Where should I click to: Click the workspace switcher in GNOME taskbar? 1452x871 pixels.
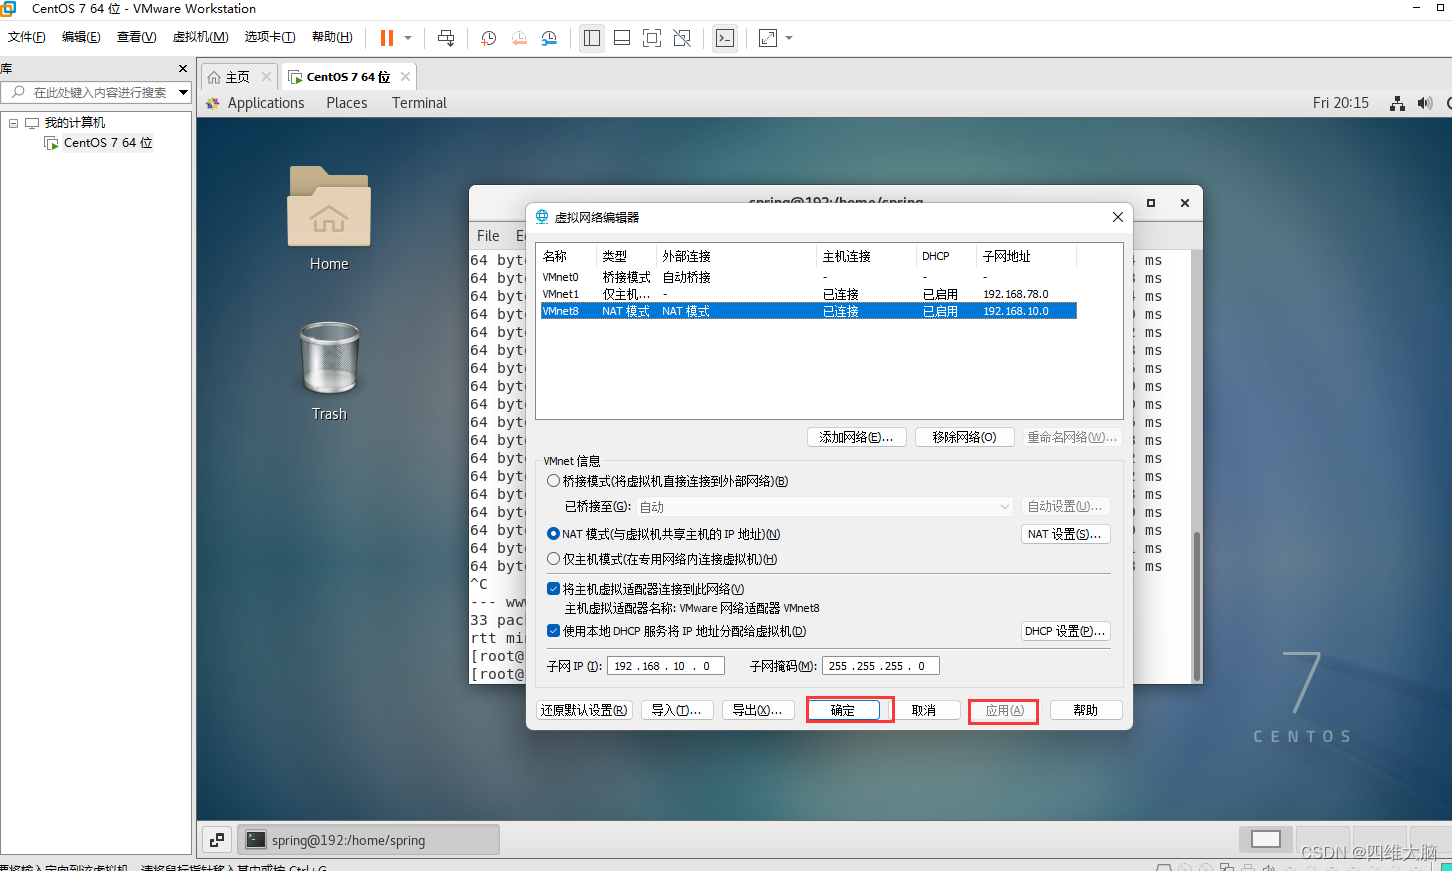click(1266, 839)
